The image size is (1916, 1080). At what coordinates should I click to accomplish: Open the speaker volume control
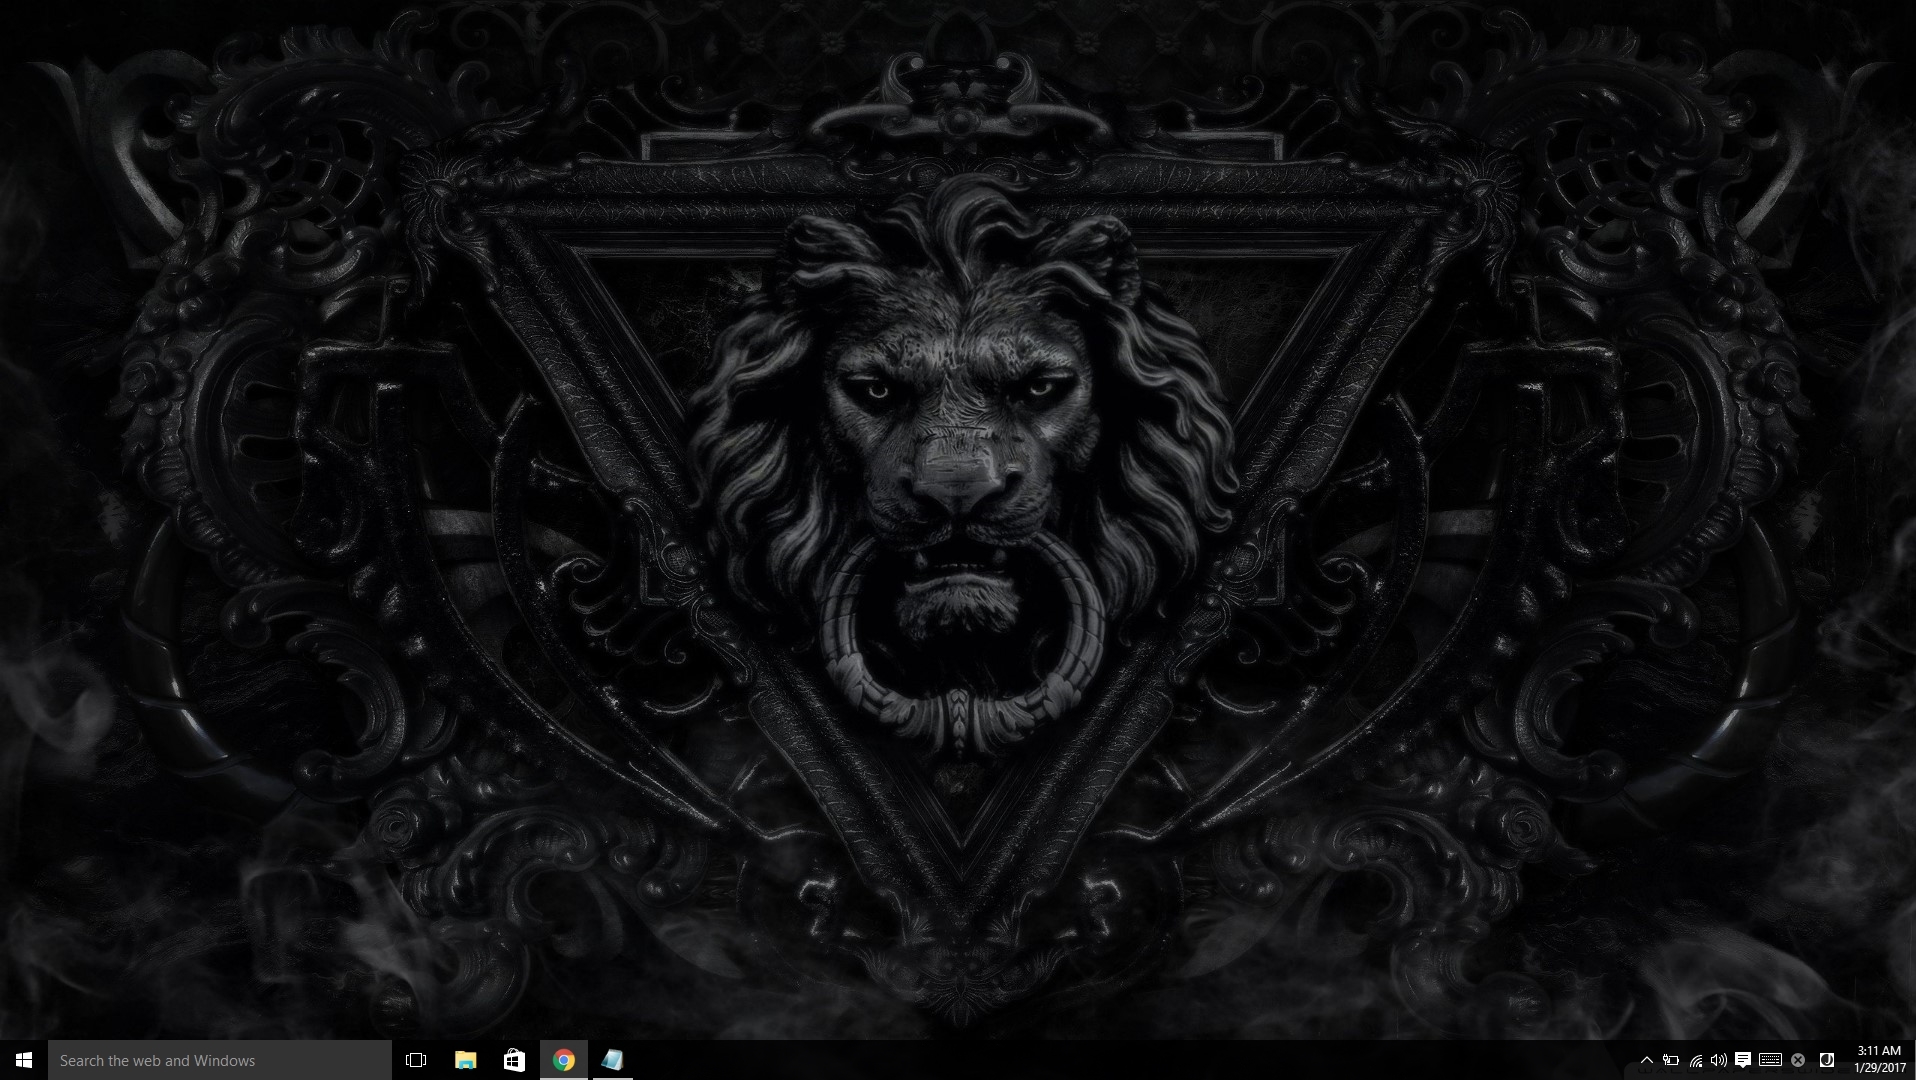[x=1719, y=1060]
